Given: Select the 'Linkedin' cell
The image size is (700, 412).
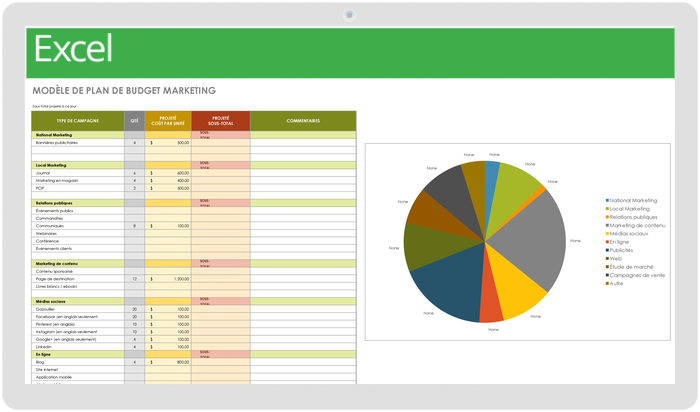Looking at the screenshot, I should pyautogui.click(x=78, y=347).
